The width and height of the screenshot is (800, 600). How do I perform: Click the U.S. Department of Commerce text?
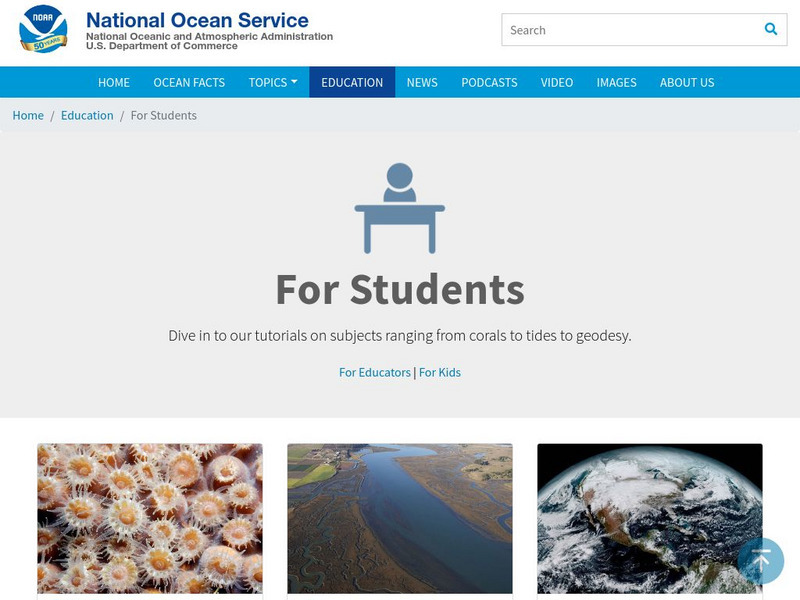[162, 46]
